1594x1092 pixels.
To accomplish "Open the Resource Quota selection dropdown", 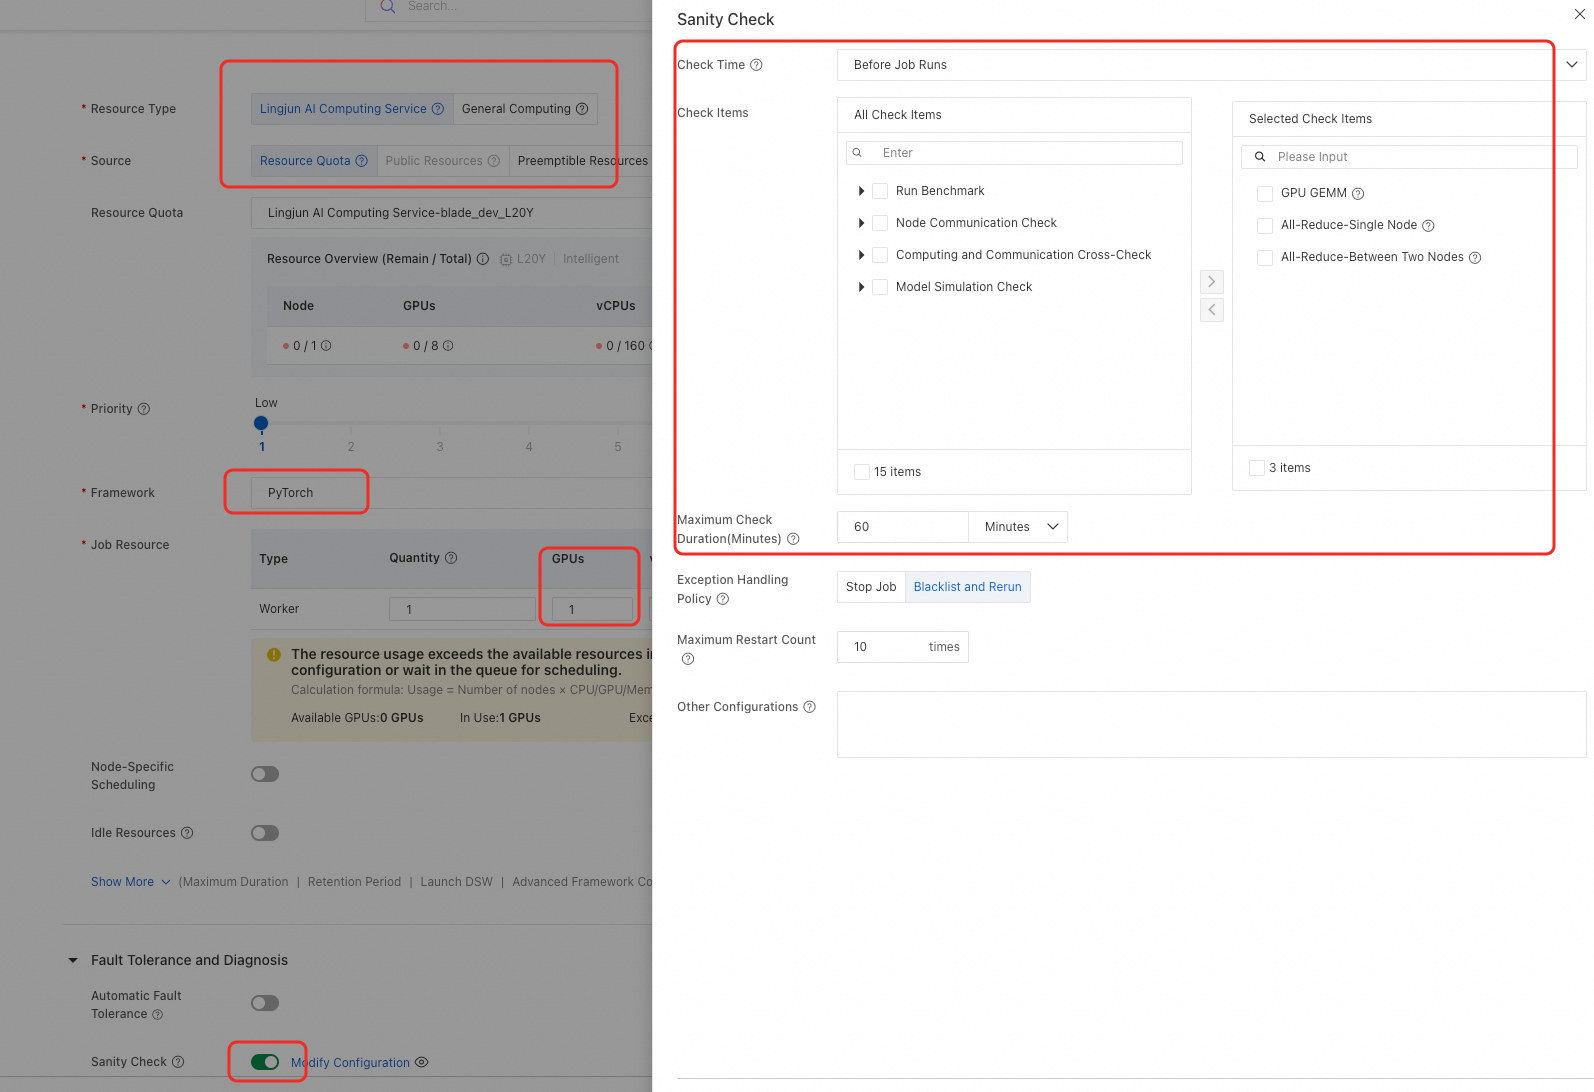I will (x=452, y=213).
